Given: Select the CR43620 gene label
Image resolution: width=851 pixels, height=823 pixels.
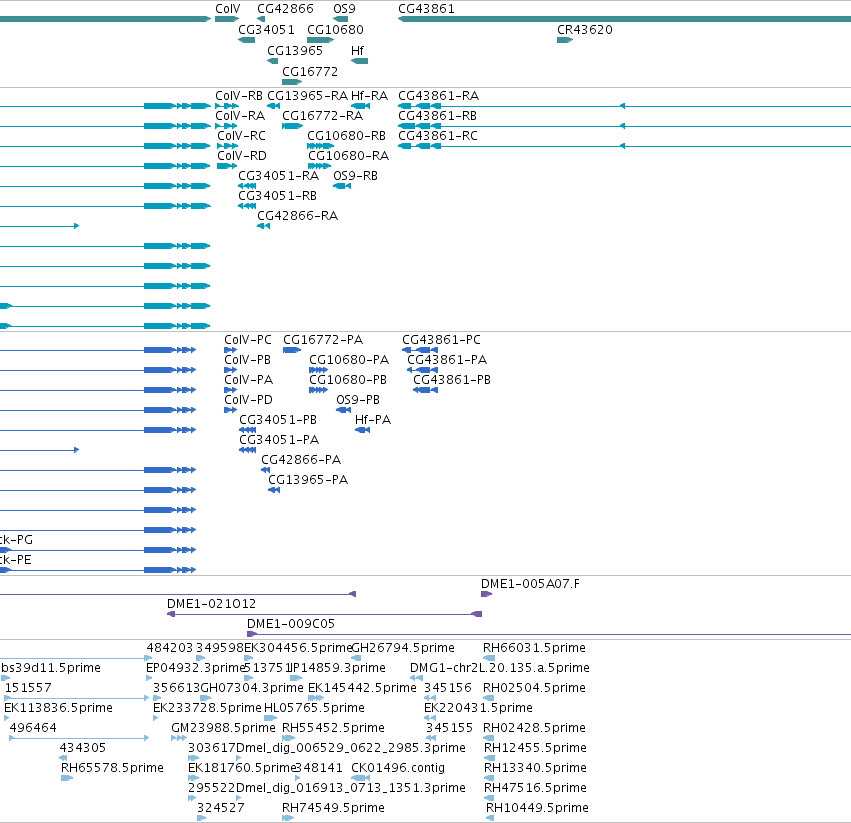Looking at the screenshot, I should pyautogui.click(x=585, y=30).
